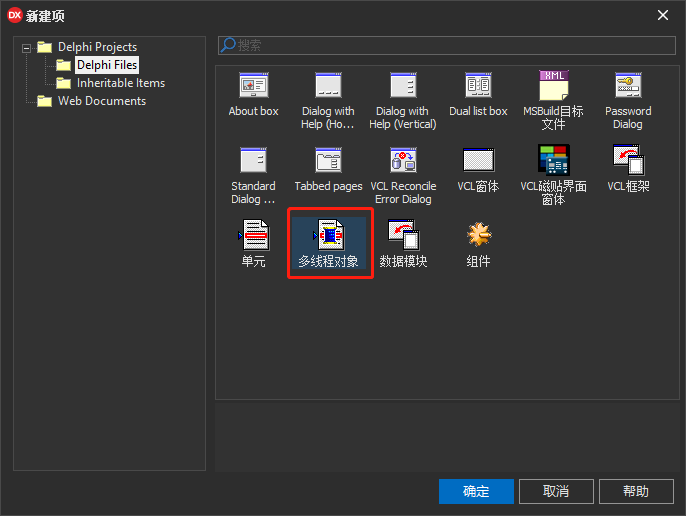
Task: Select the Password Dialog icon
Action: pos(628,85)
